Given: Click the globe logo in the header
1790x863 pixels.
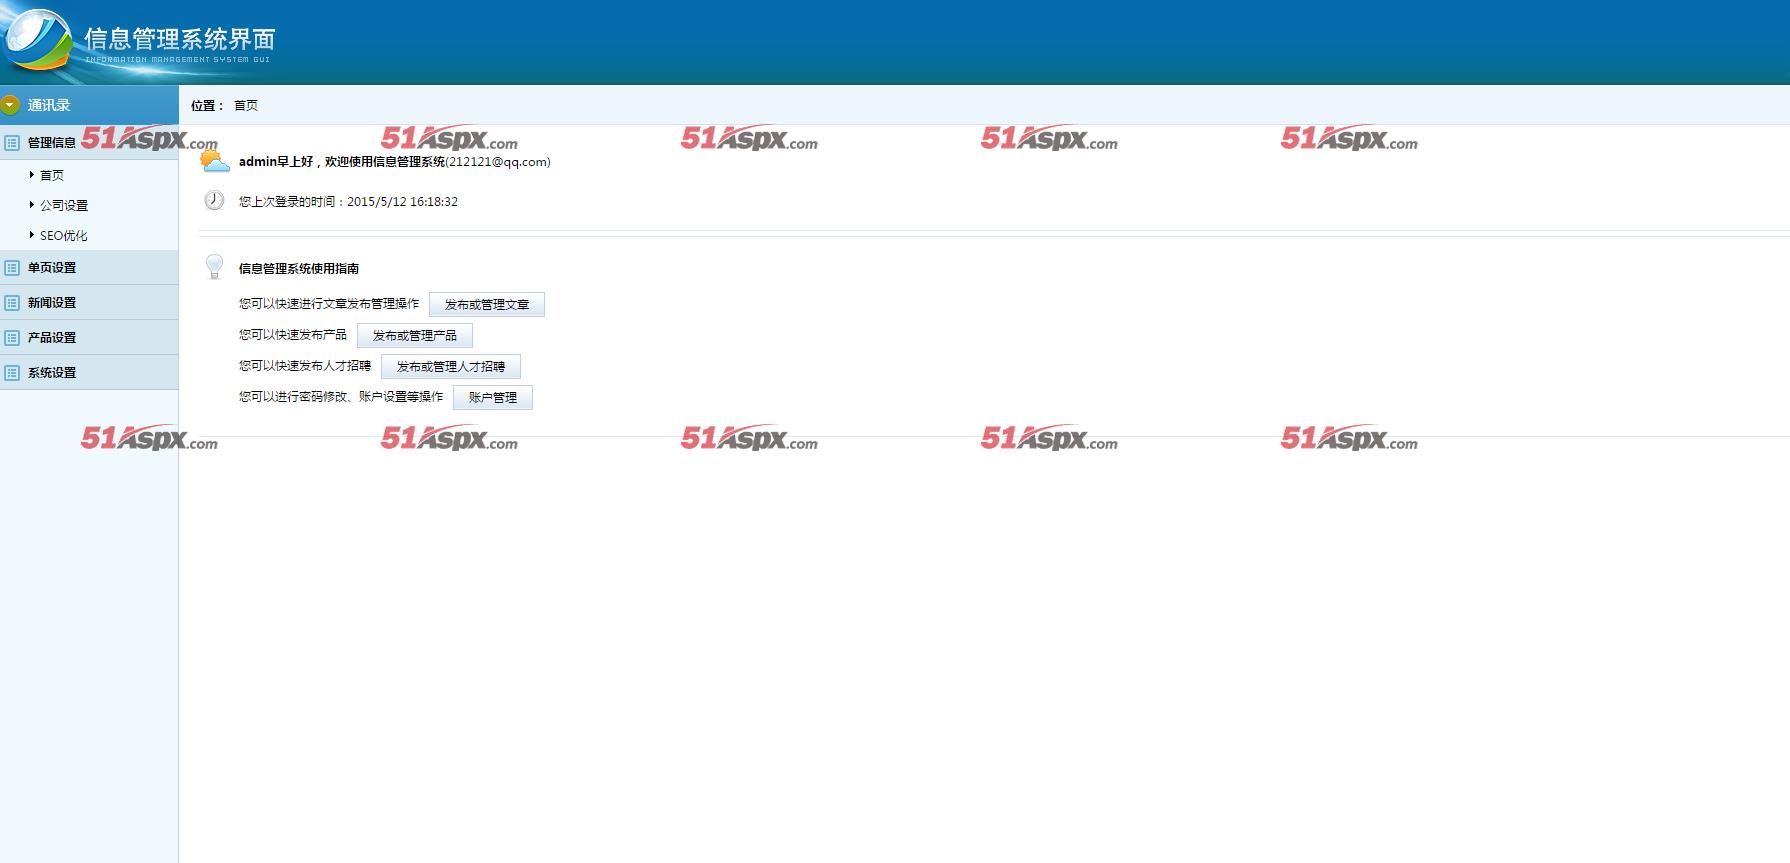Looking at the screenshot, I should coord(38,39).
